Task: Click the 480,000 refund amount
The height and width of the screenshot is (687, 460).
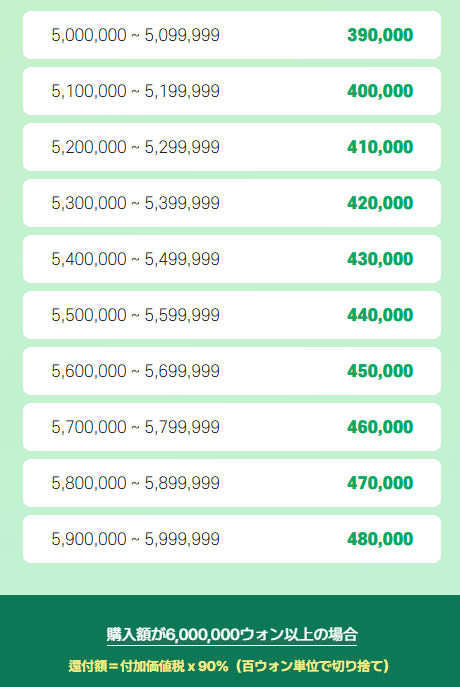Action: [380, 539]
